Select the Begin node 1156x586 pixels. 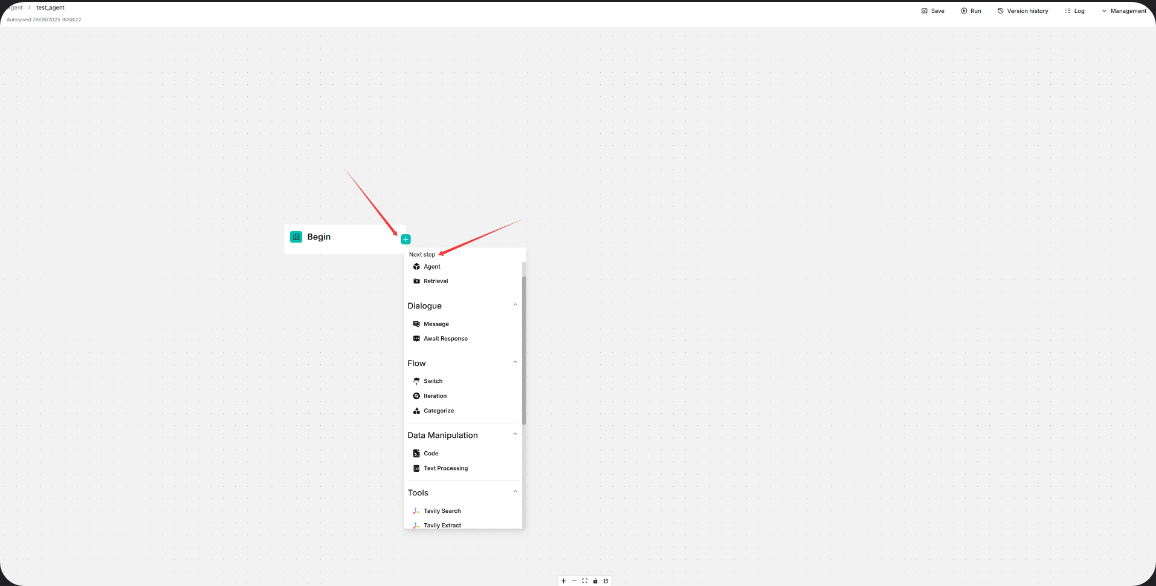point(344,239)
